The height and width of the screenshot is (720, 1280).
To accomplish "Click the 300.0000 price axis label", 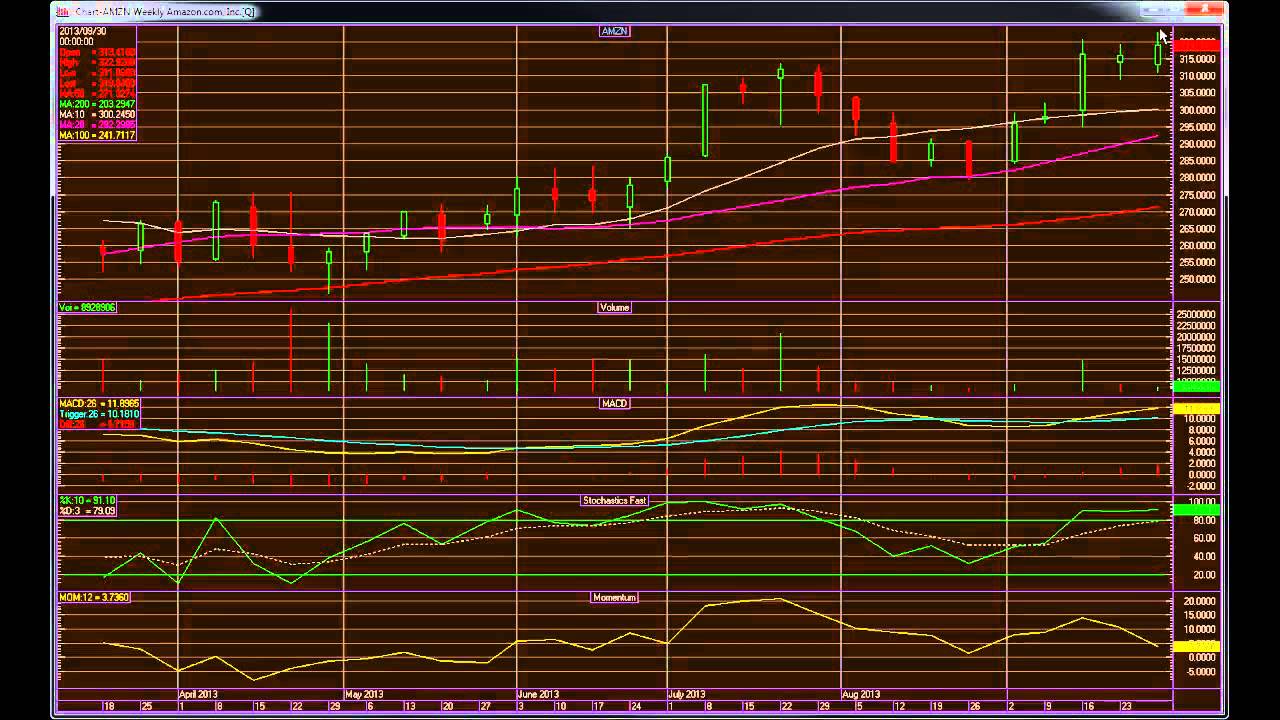I will pos(1198,110).
